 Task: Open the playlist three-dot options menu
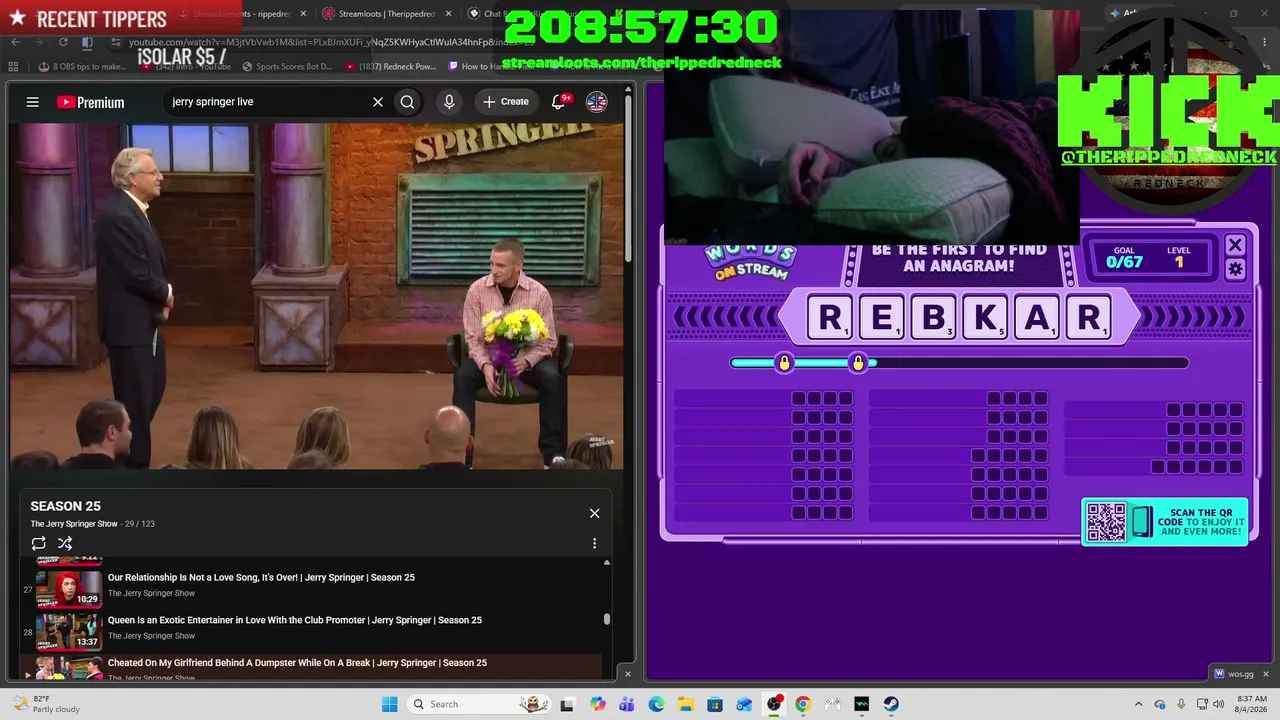[594, 543]
